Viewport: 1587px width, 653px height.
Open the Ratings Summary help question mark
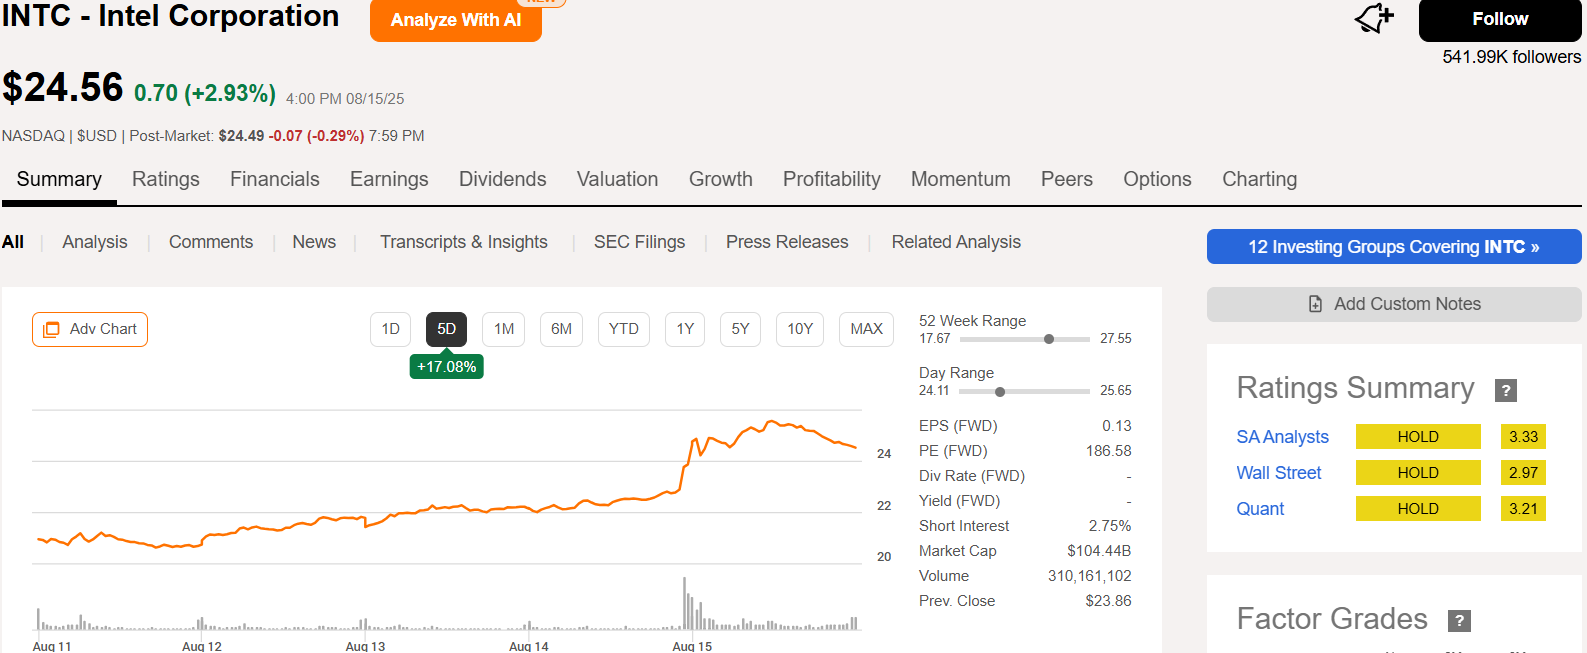coord(1506,390)
